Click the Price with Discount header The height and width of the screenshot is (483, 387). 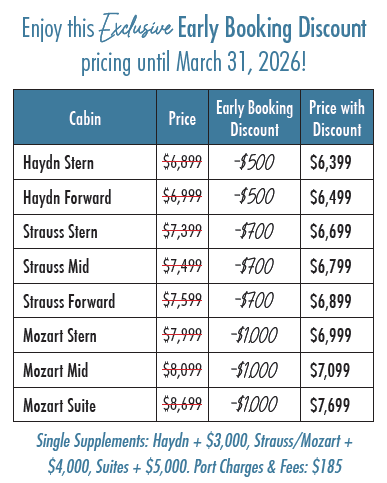[x=337, y=118]
